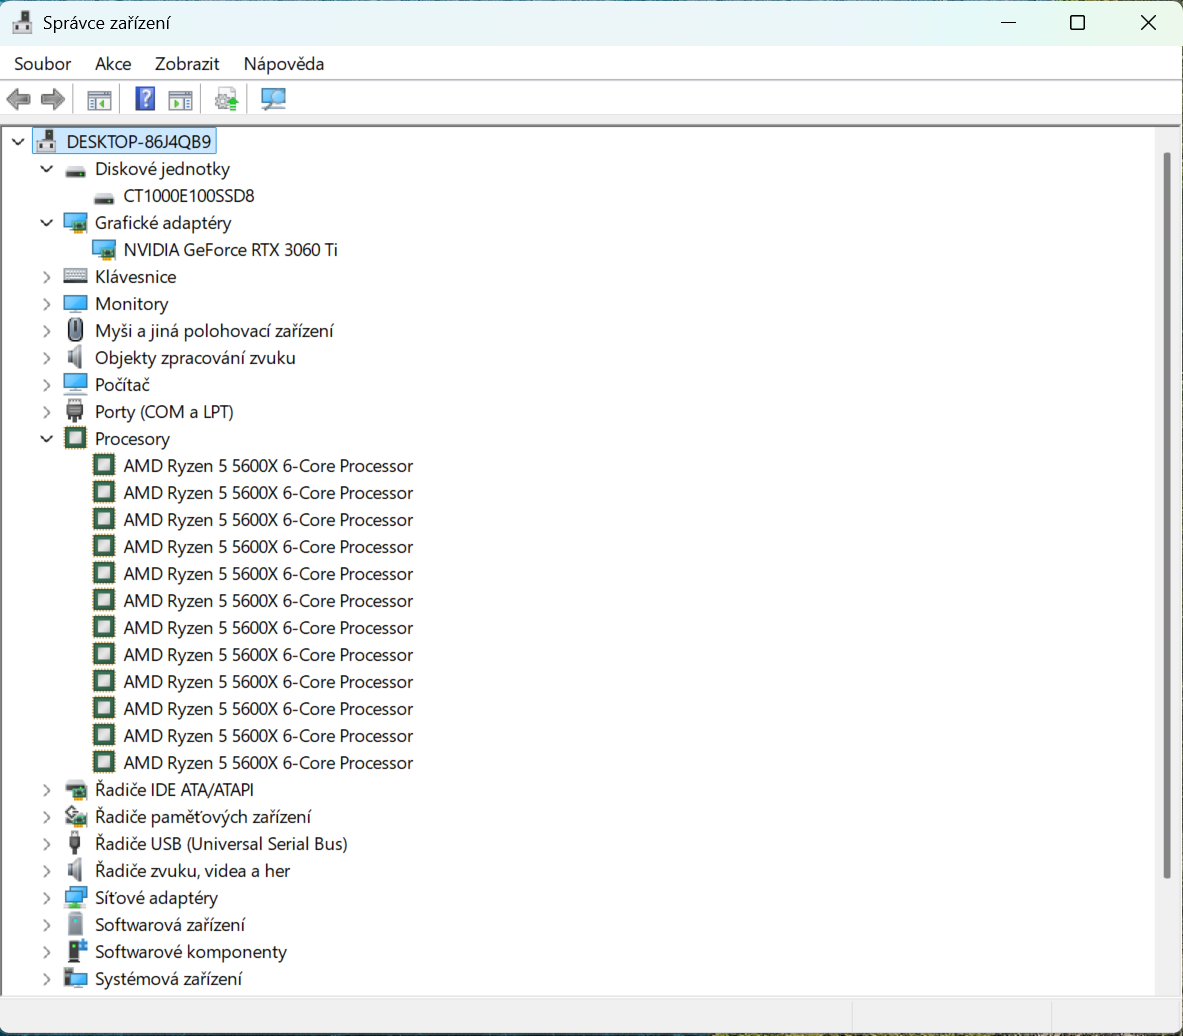
Task: Expand the Klávesnice category
Action: click(47, 277)
